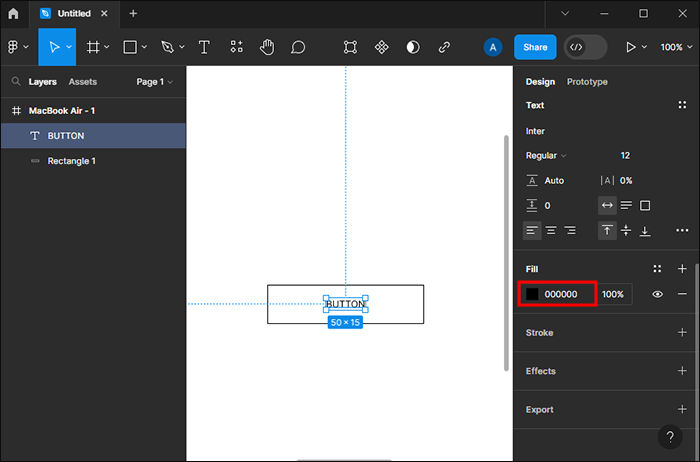Open the Regular font weight dropdown

pos(546,156)
